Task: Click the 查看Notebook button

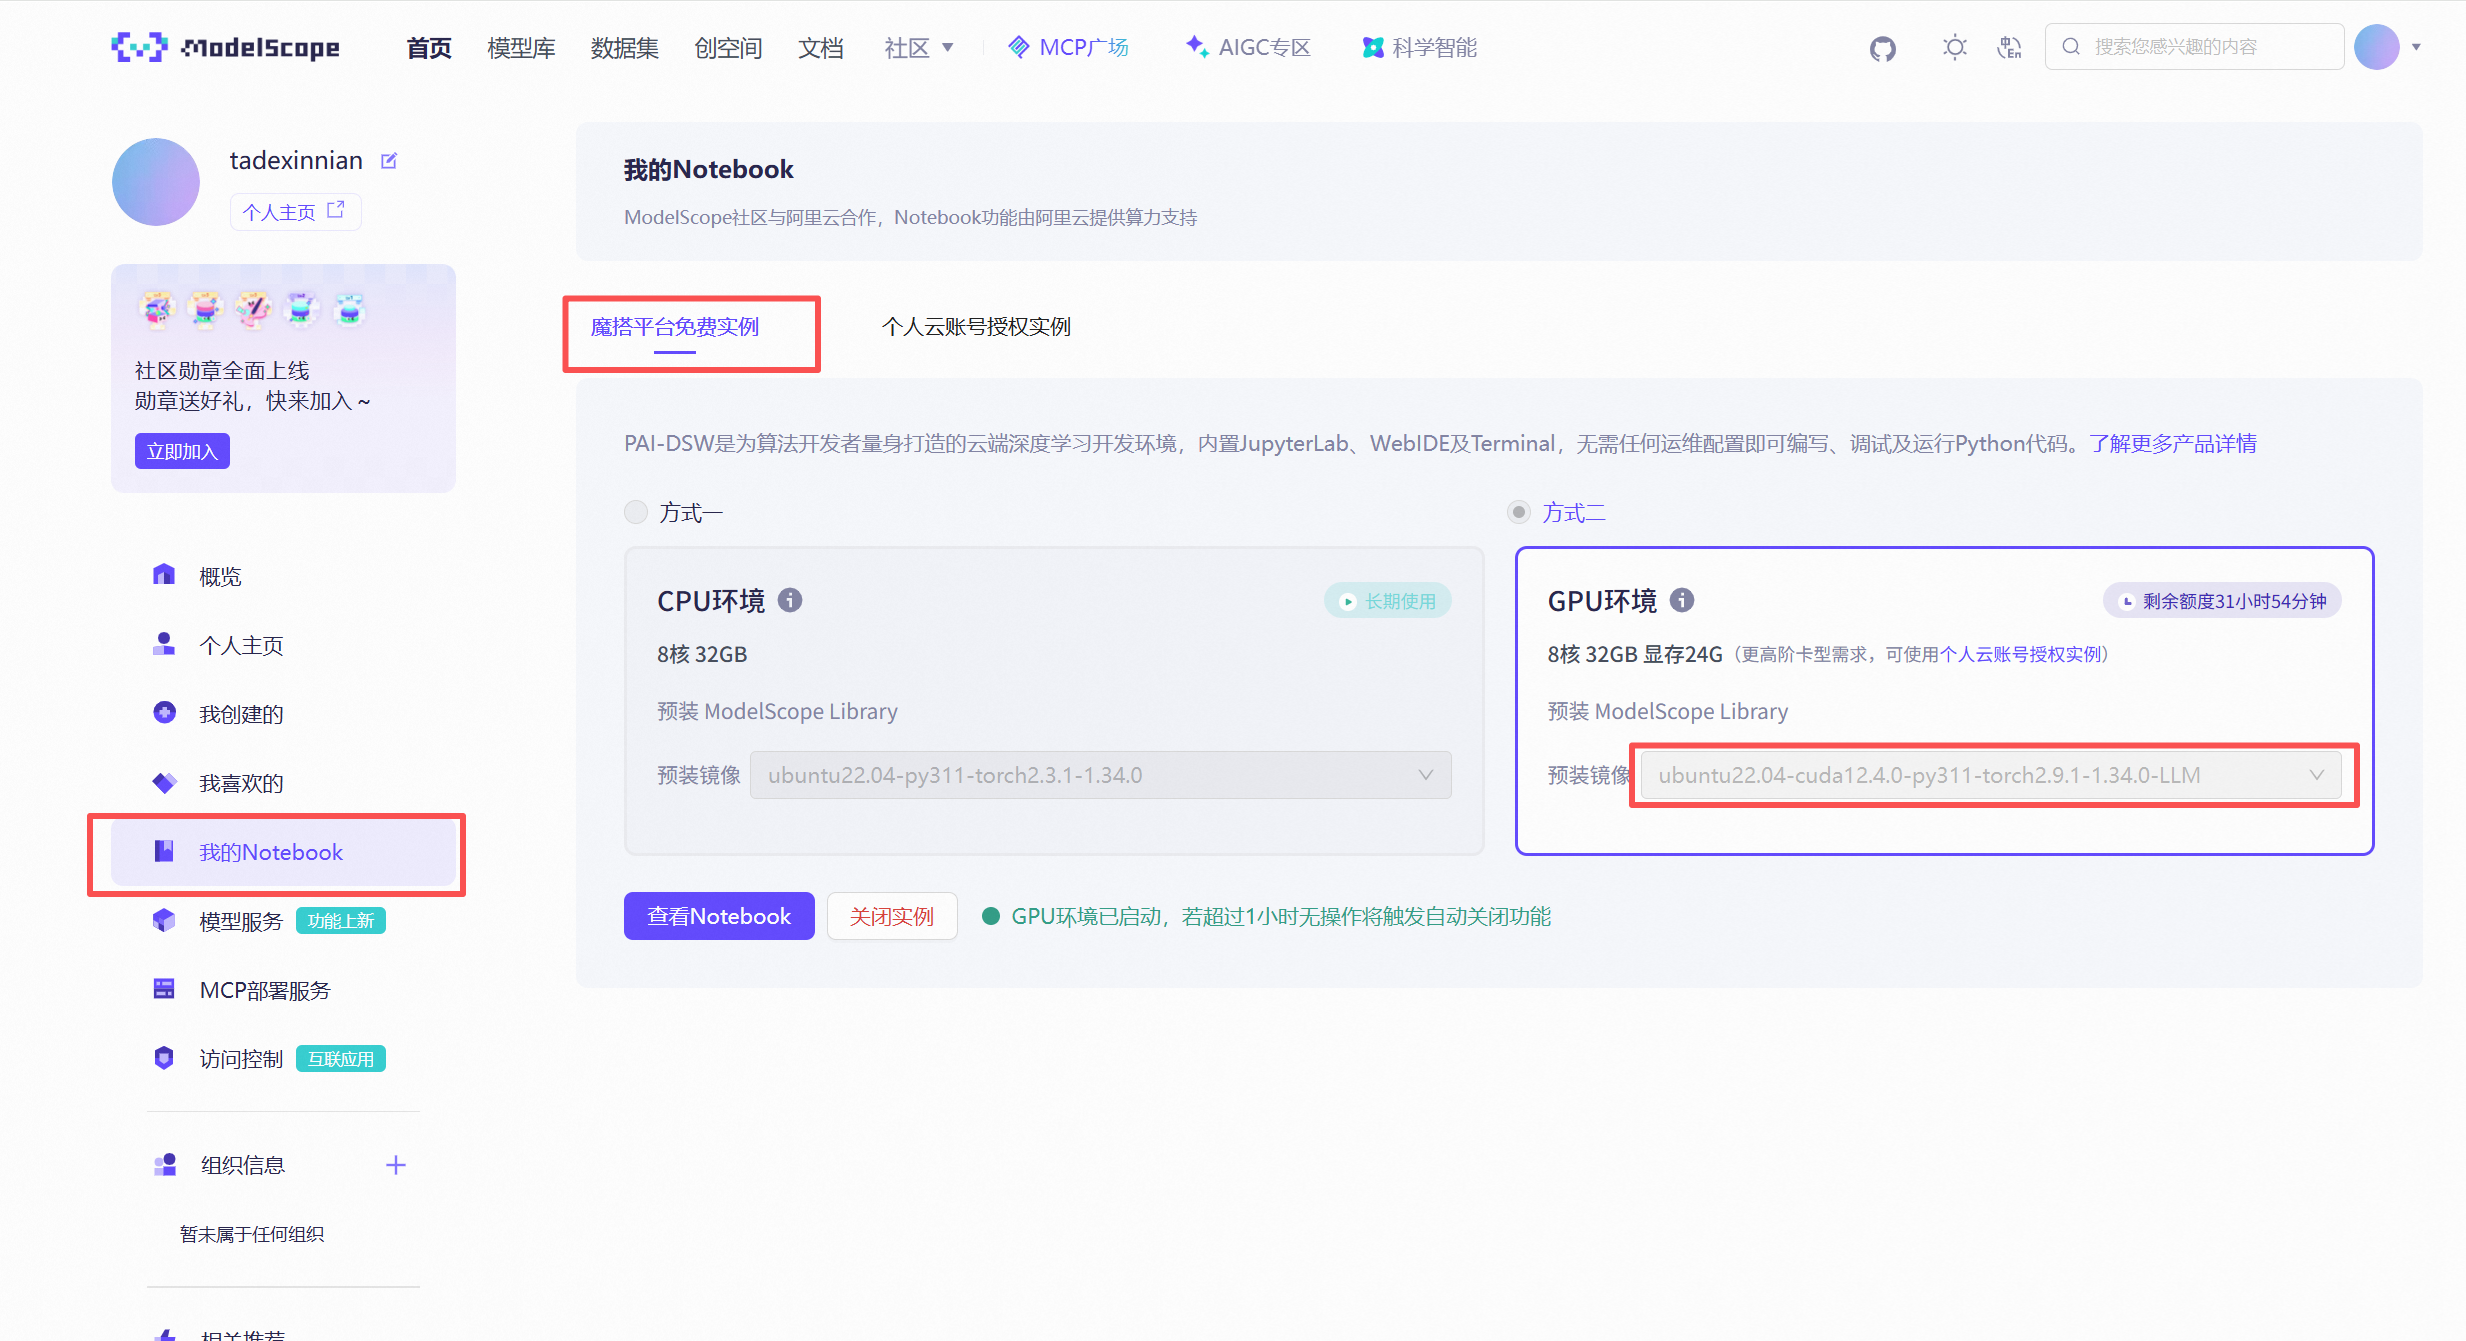Action: (x=719, y=916)
